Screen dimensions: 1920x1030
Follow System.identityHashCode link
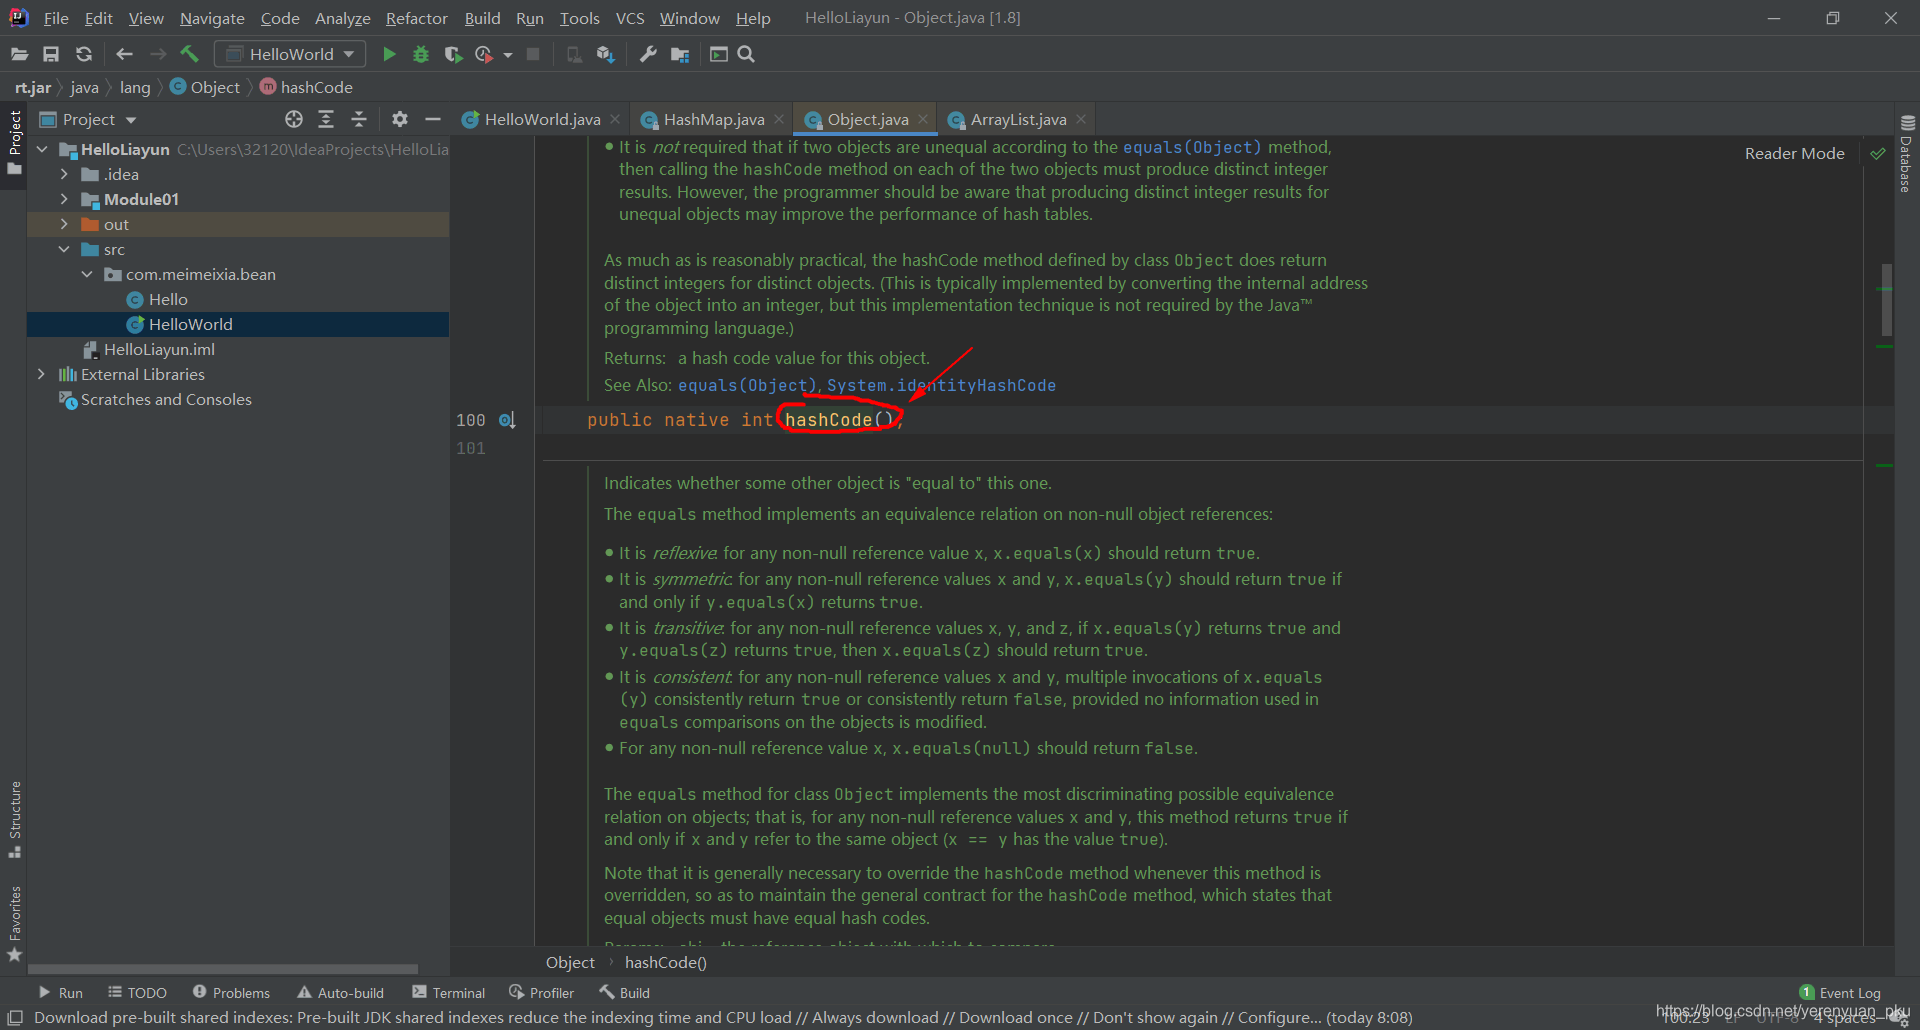[x=941, y=385]
